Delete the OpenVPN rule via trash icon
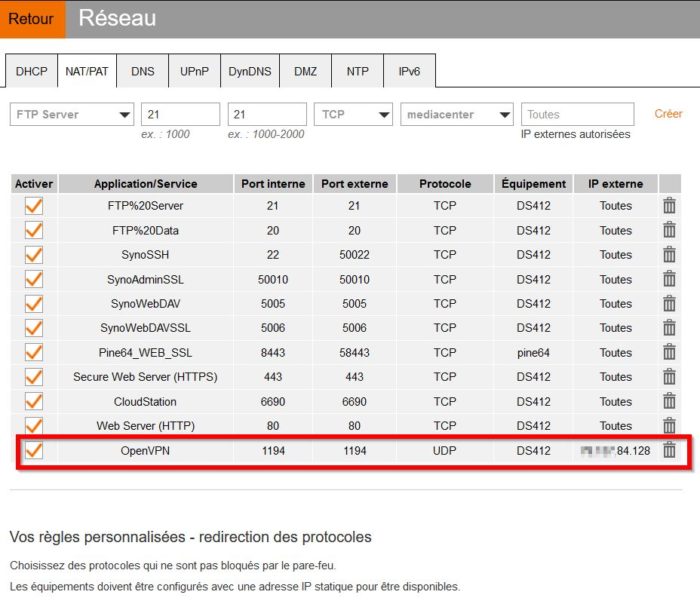Screen dimensions: 700x607 coord(669,451)
